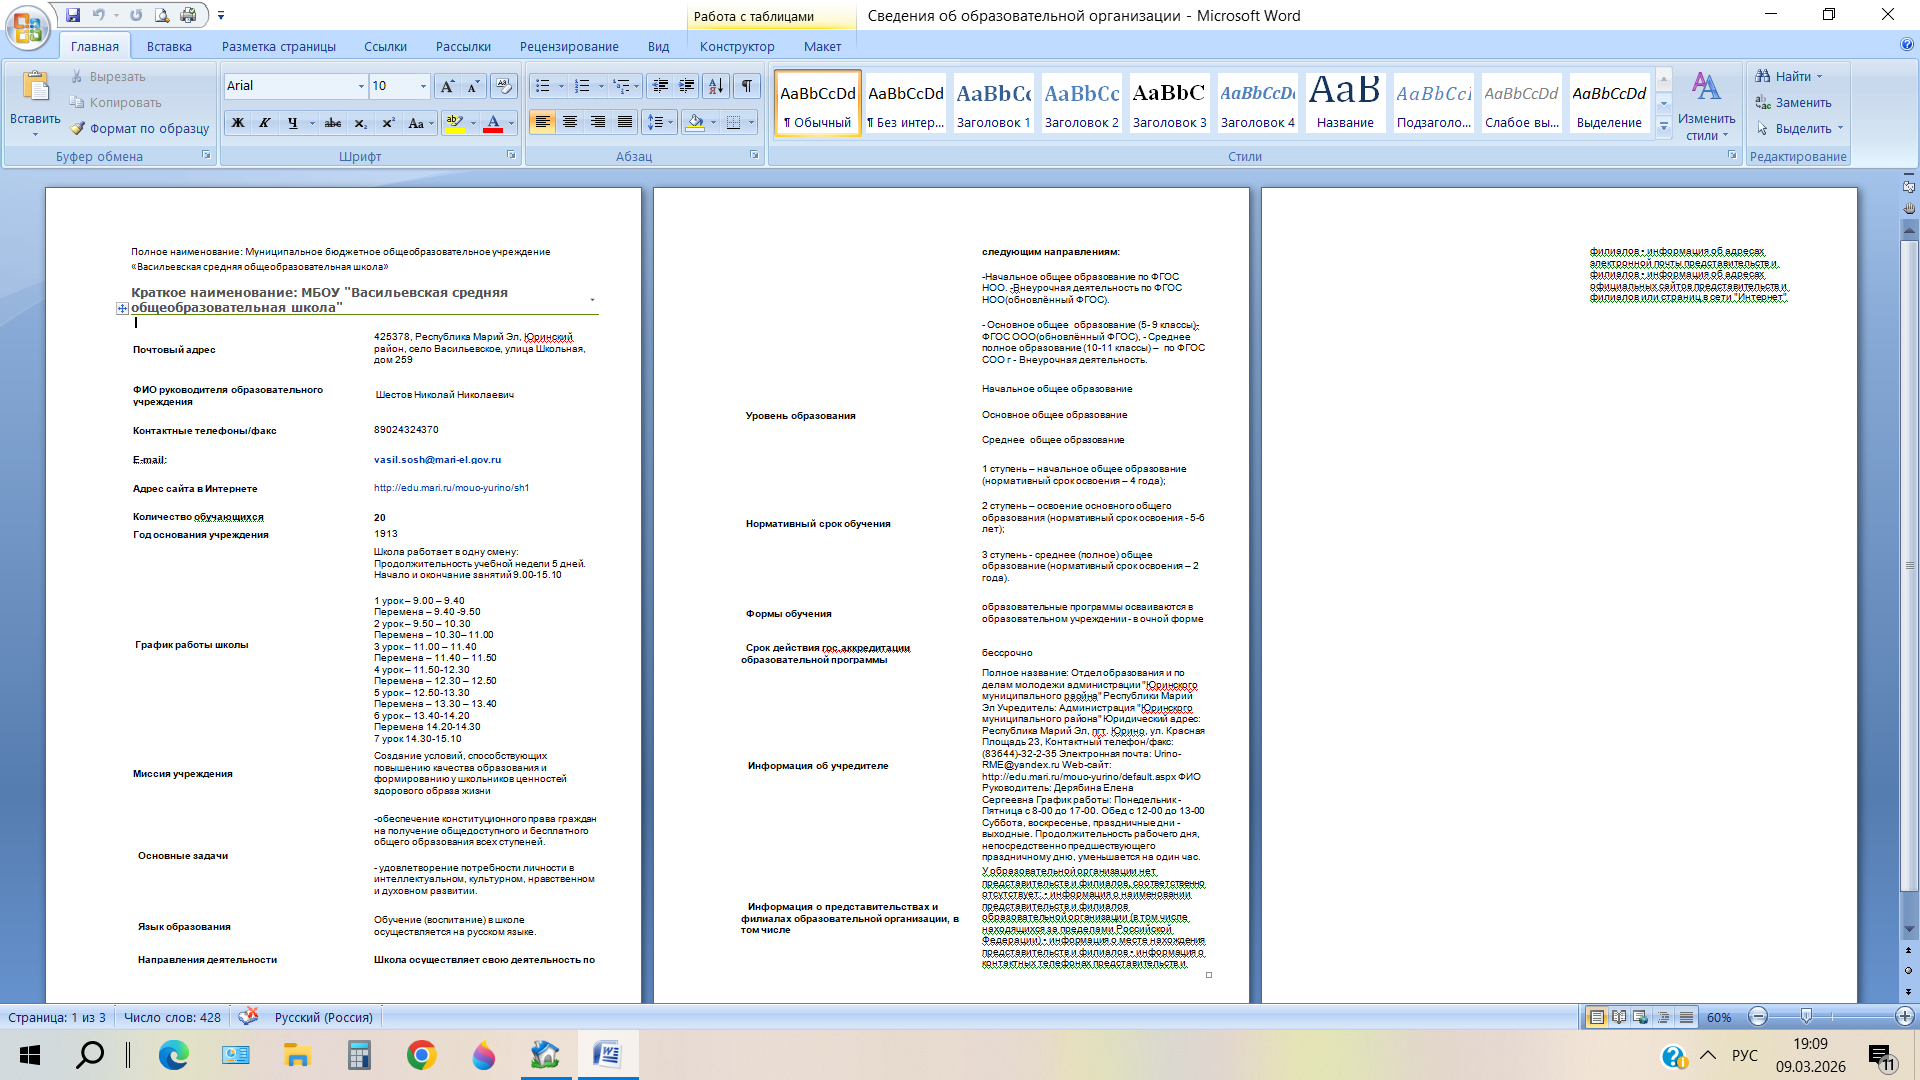Click the clear formatting eraser icon
Screen dimensions: 1920x1080
504,86
